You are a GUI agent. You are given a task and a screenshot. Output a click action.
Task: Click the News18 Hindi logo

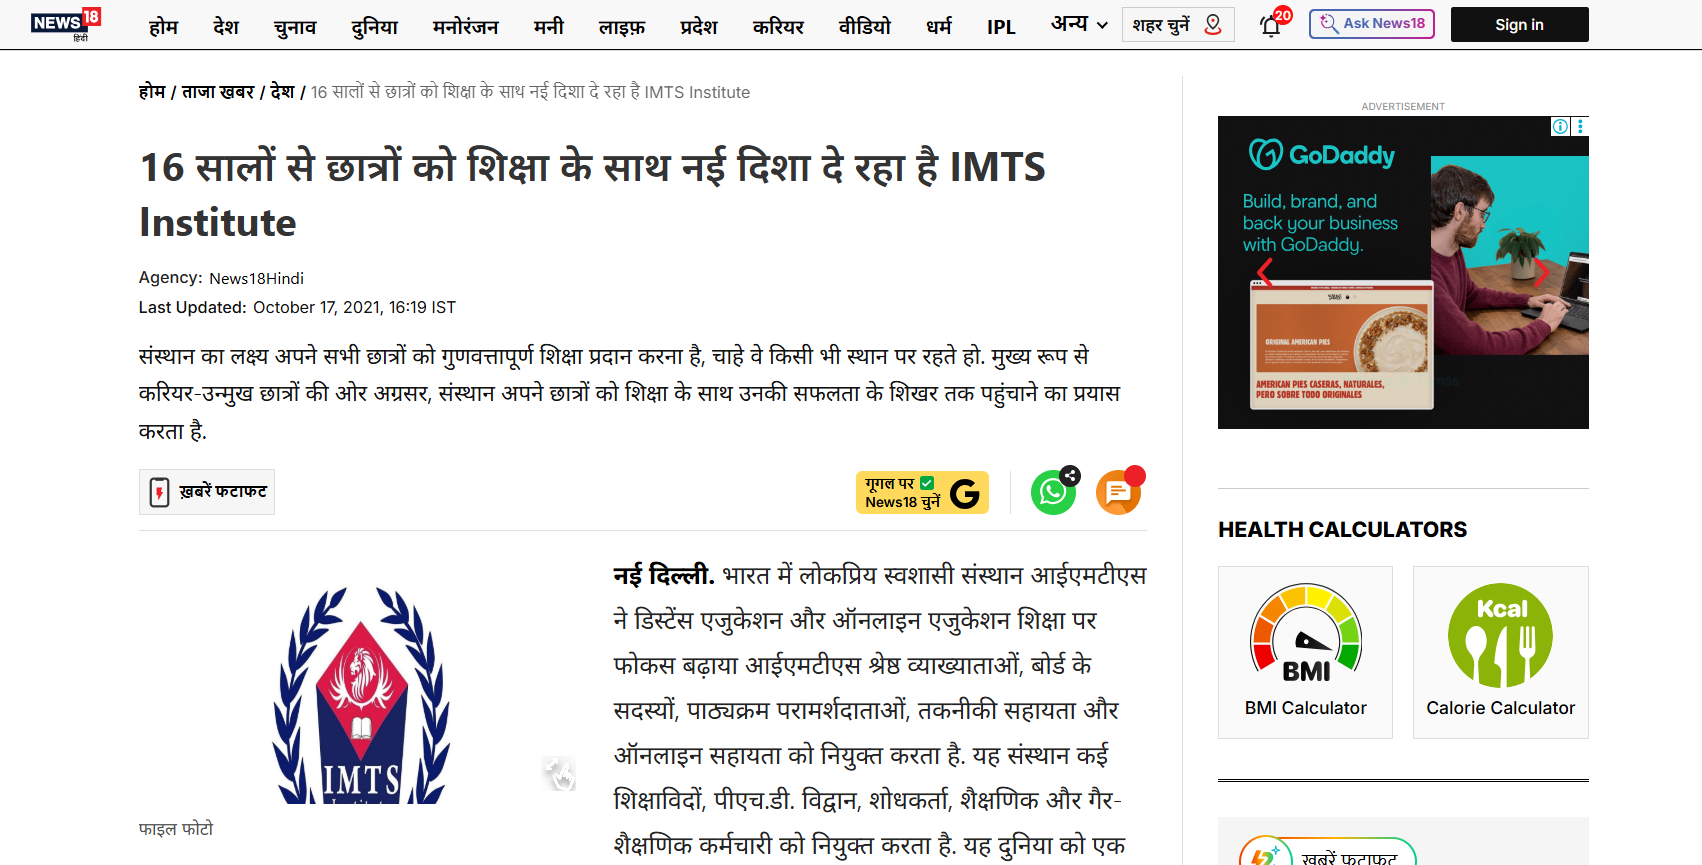coord(66,24)
